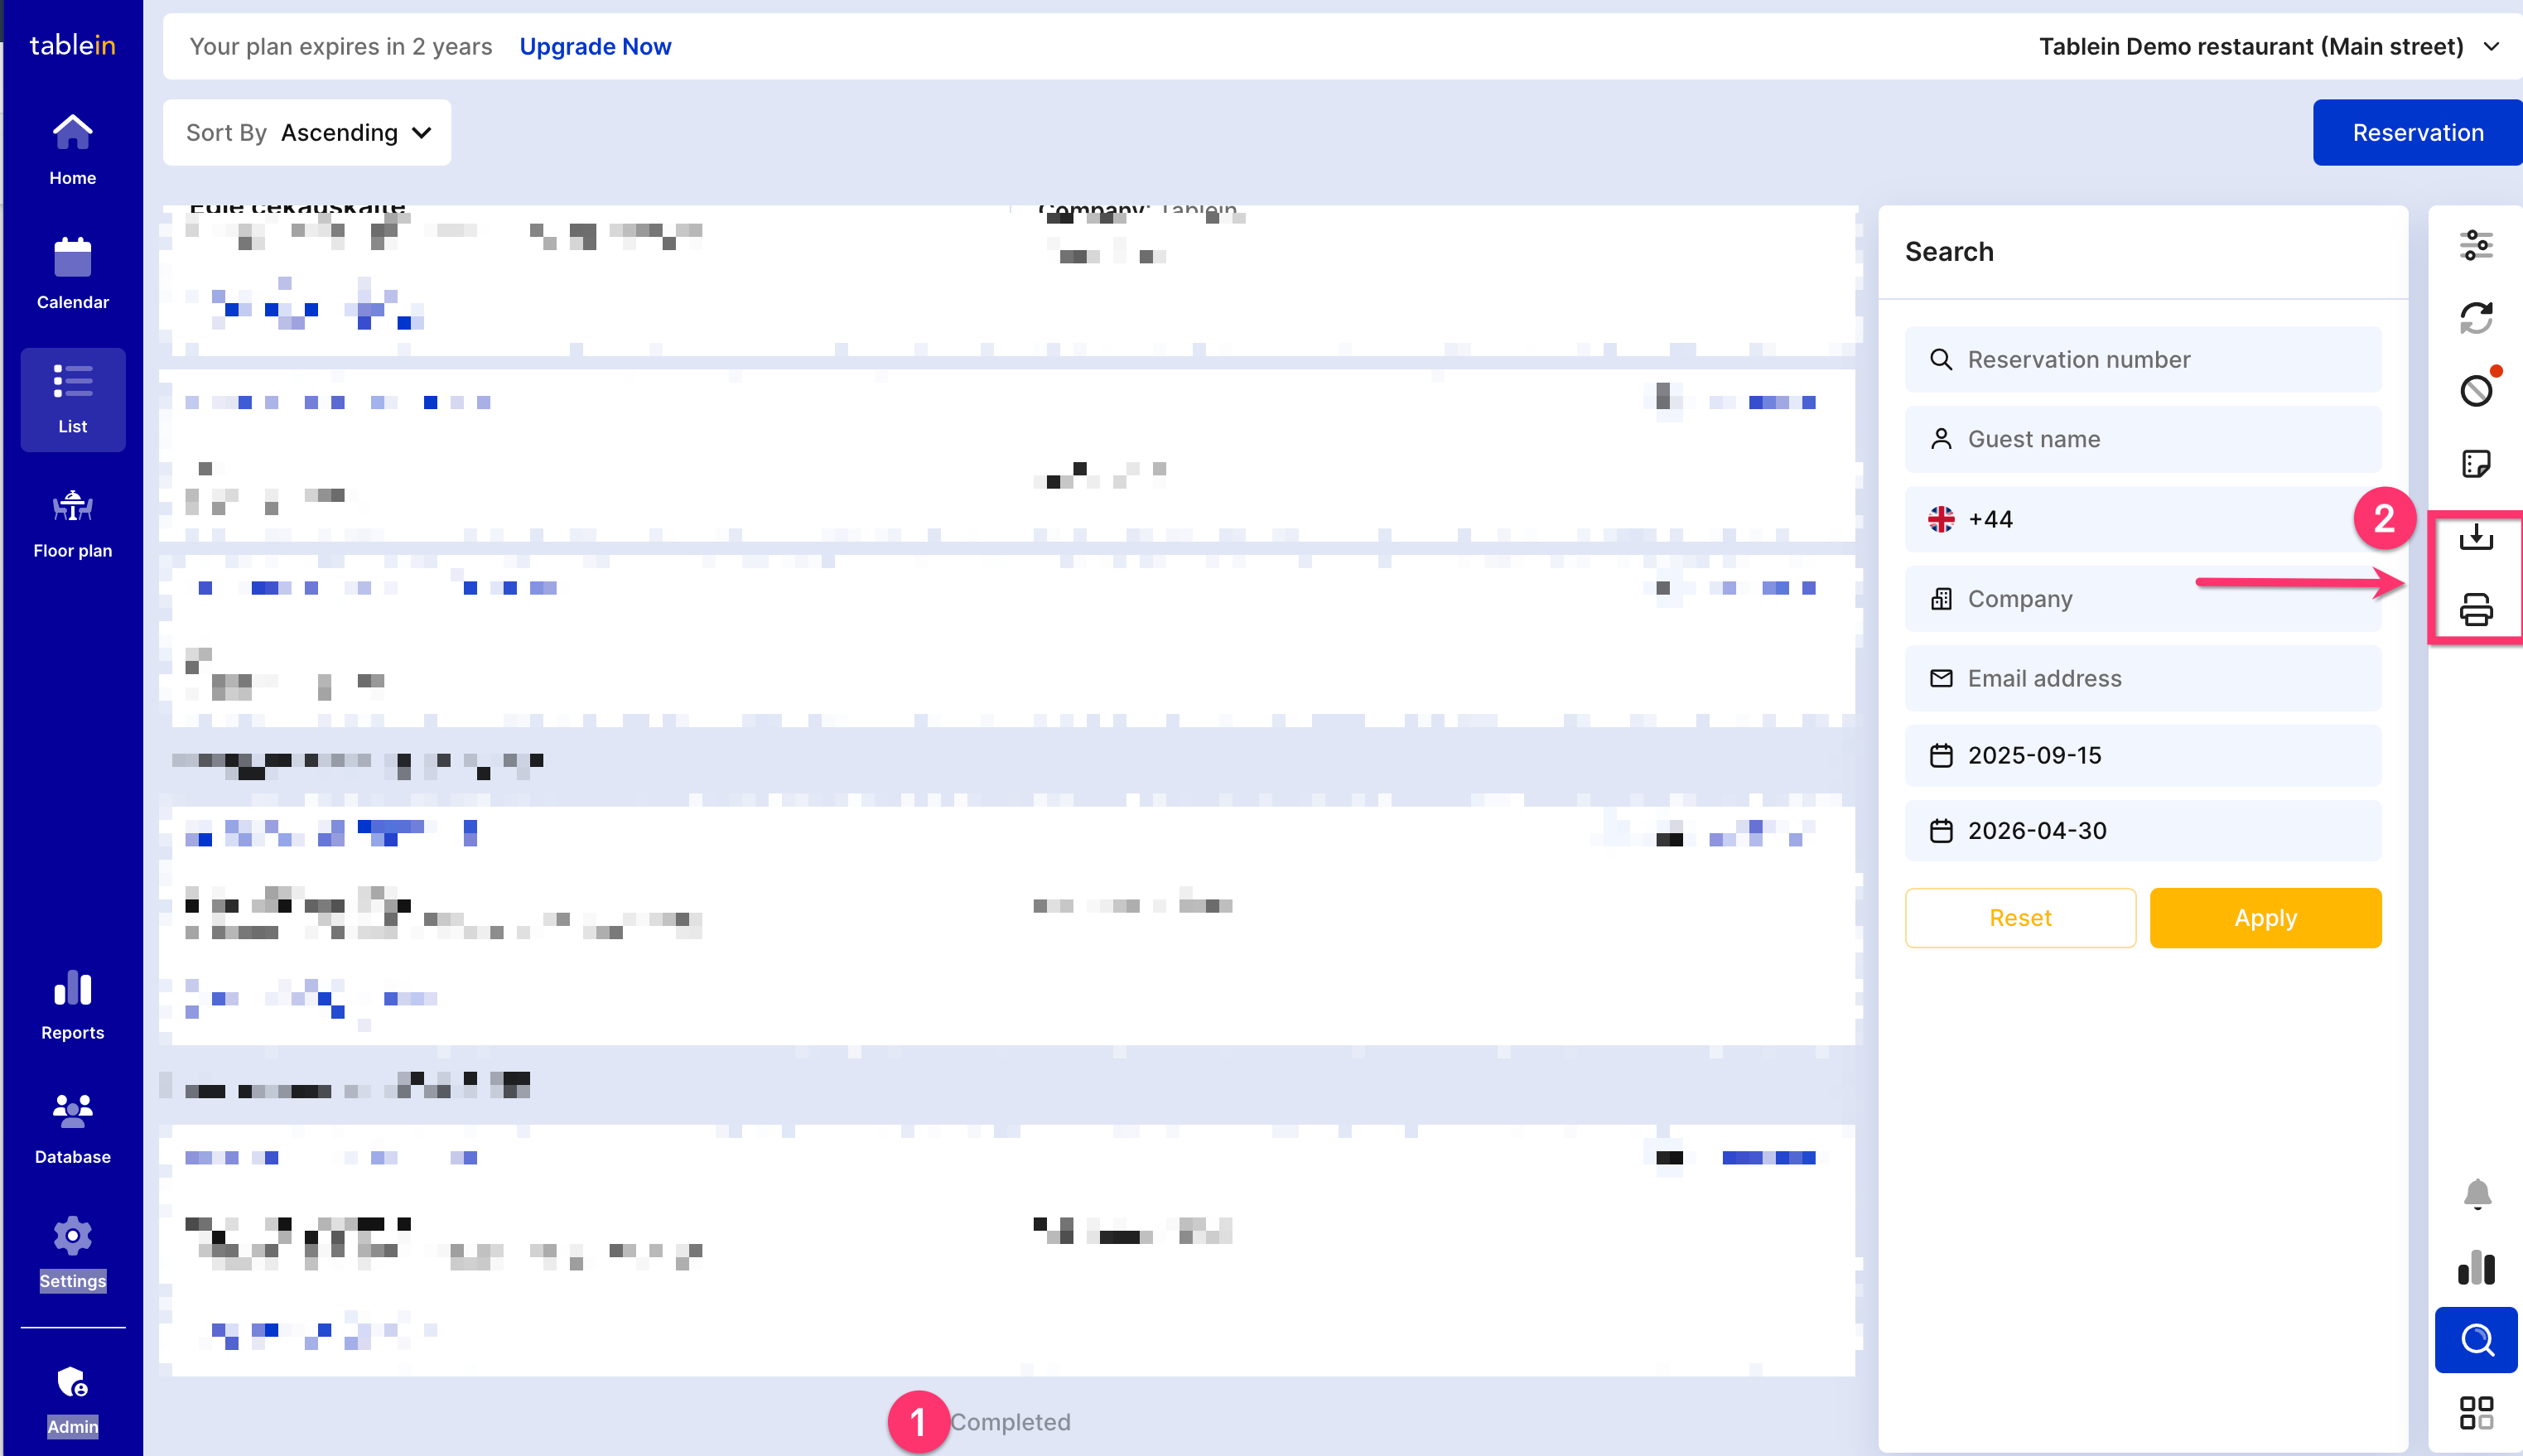Screen dimensions: 2523x1456
Task: Open the sticky note icon
Action: point(2475,464)
